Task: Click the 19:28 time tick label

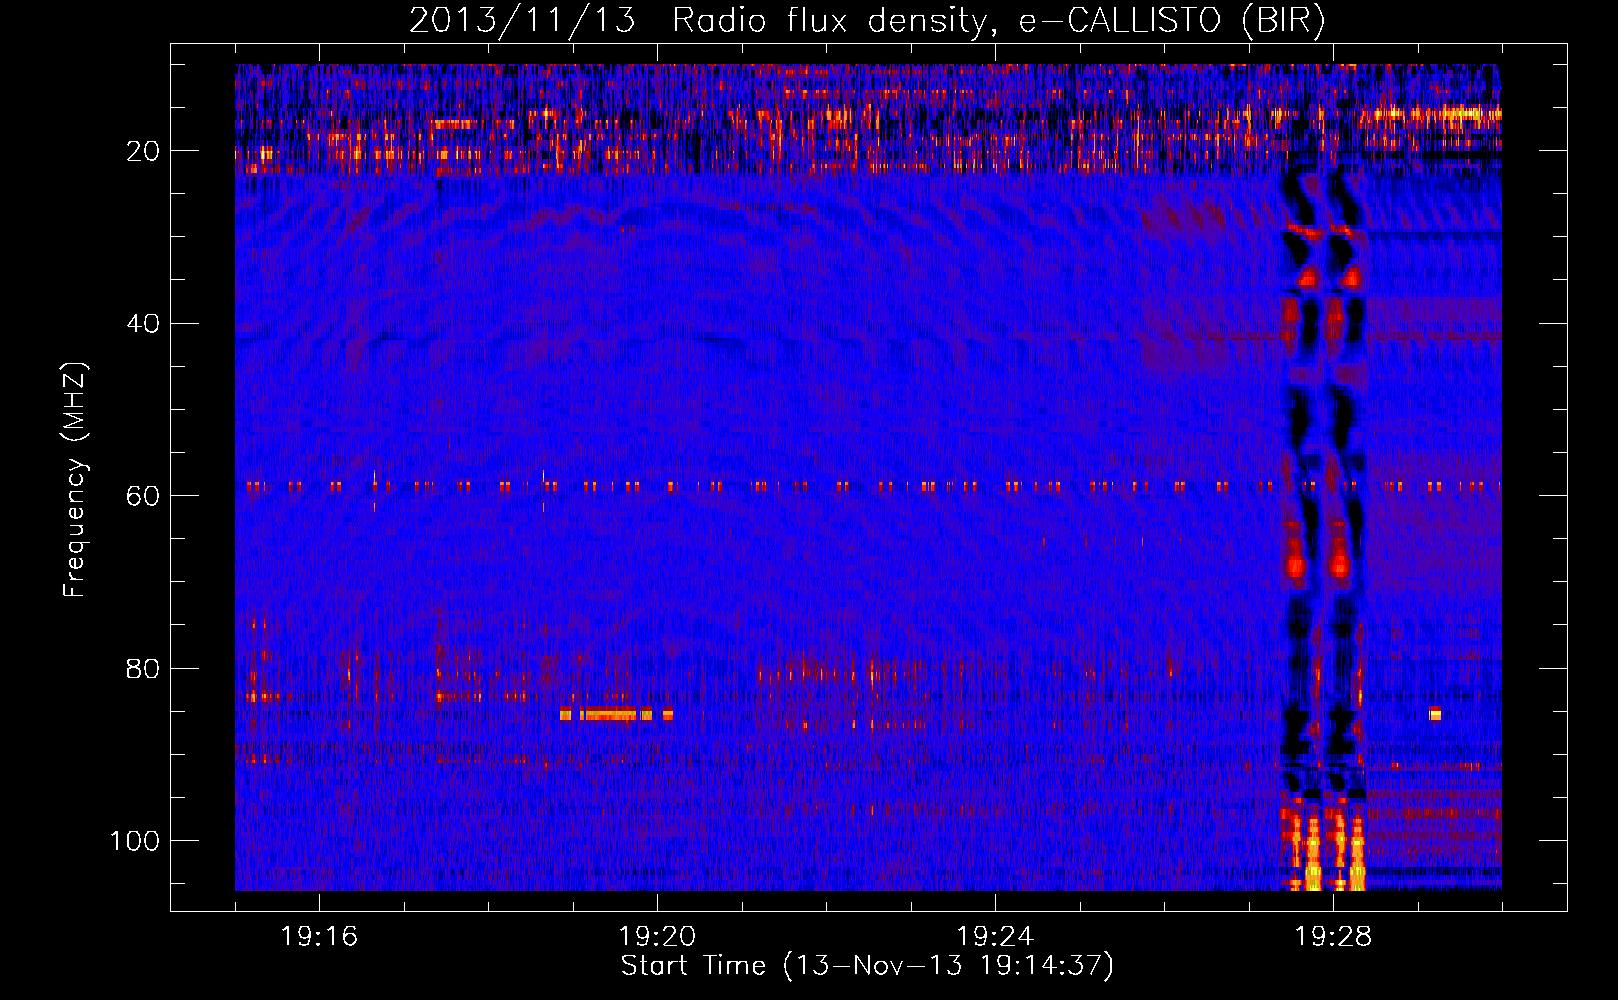Action: pos(1333,937)
